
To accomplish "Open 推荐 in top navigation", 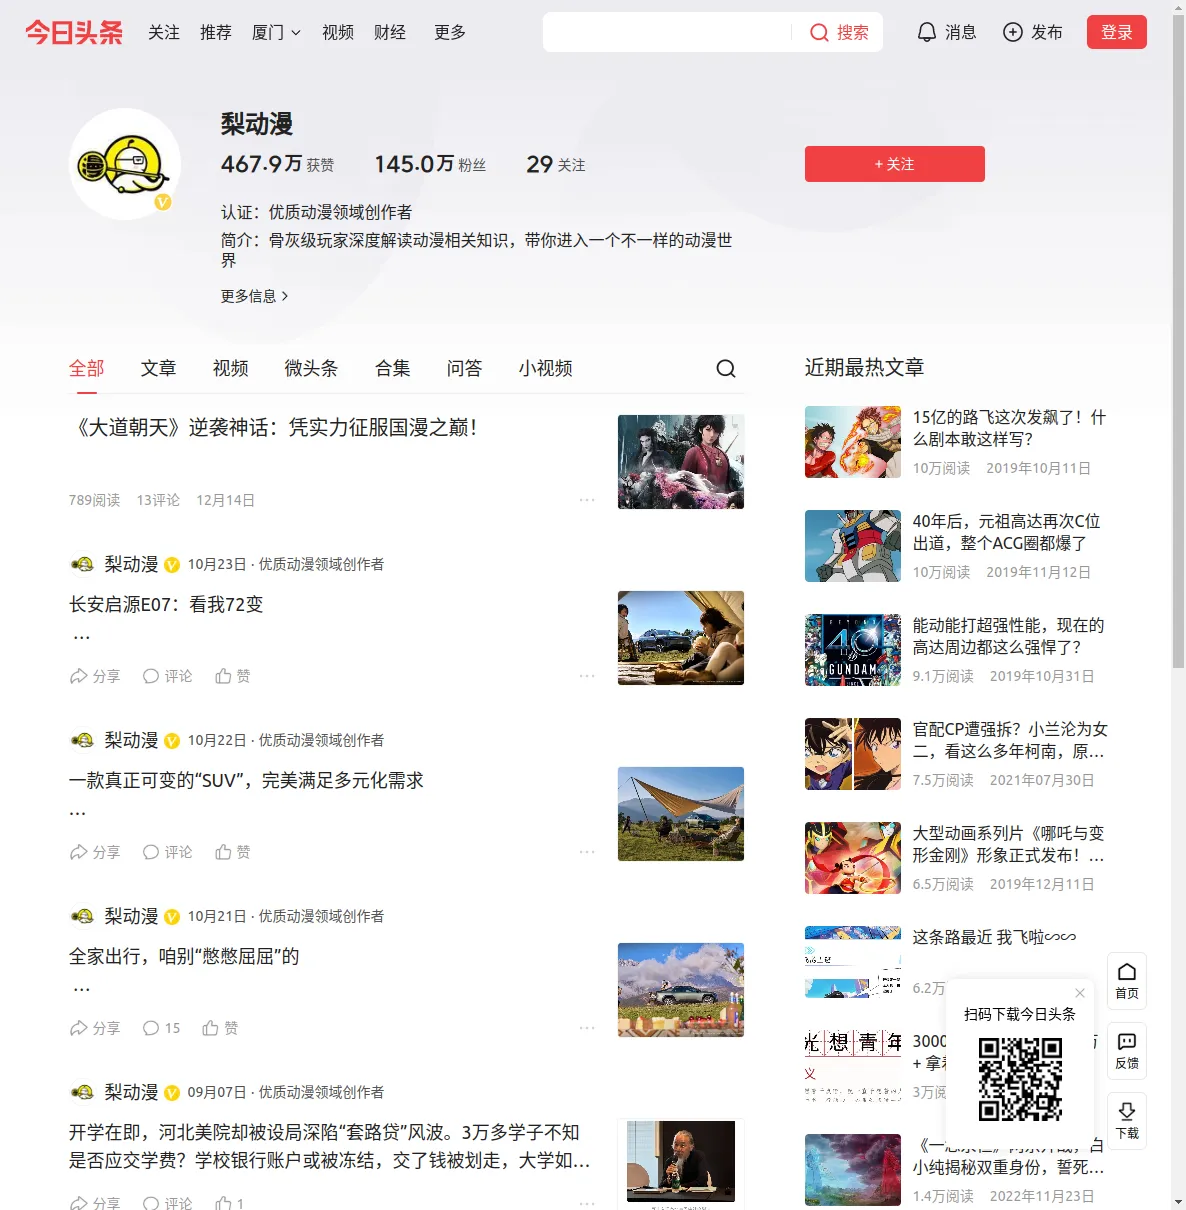I will tap(216, 32).
